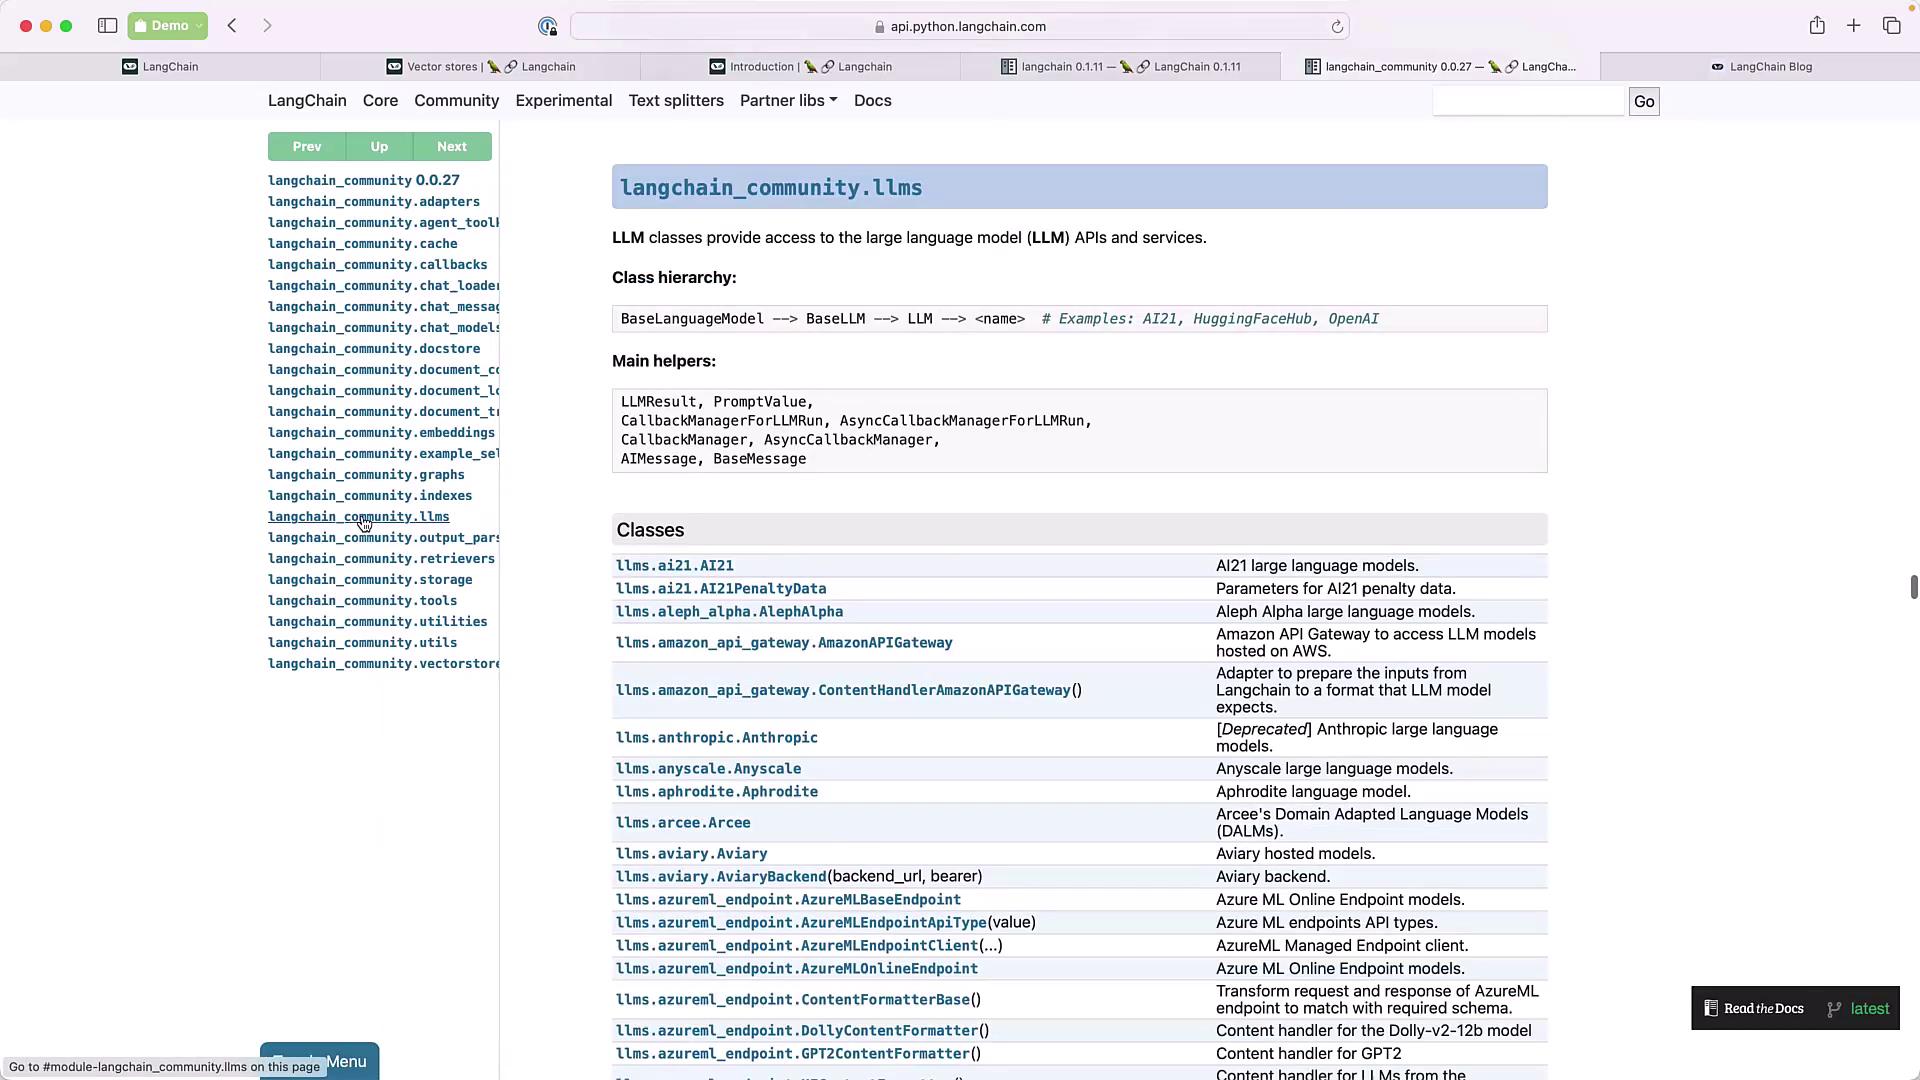Viewport: 1920px width, 1080px height.
Task: Open langchain_community.embeddings in the sidebar
Action: (x=381, y=433)
